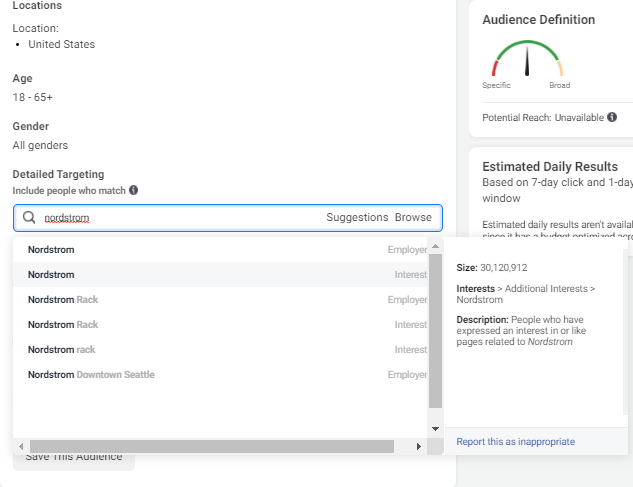
Task: Pick the lowercase Nordstrom rack Interest suggestion
Action: click(220, 350)
